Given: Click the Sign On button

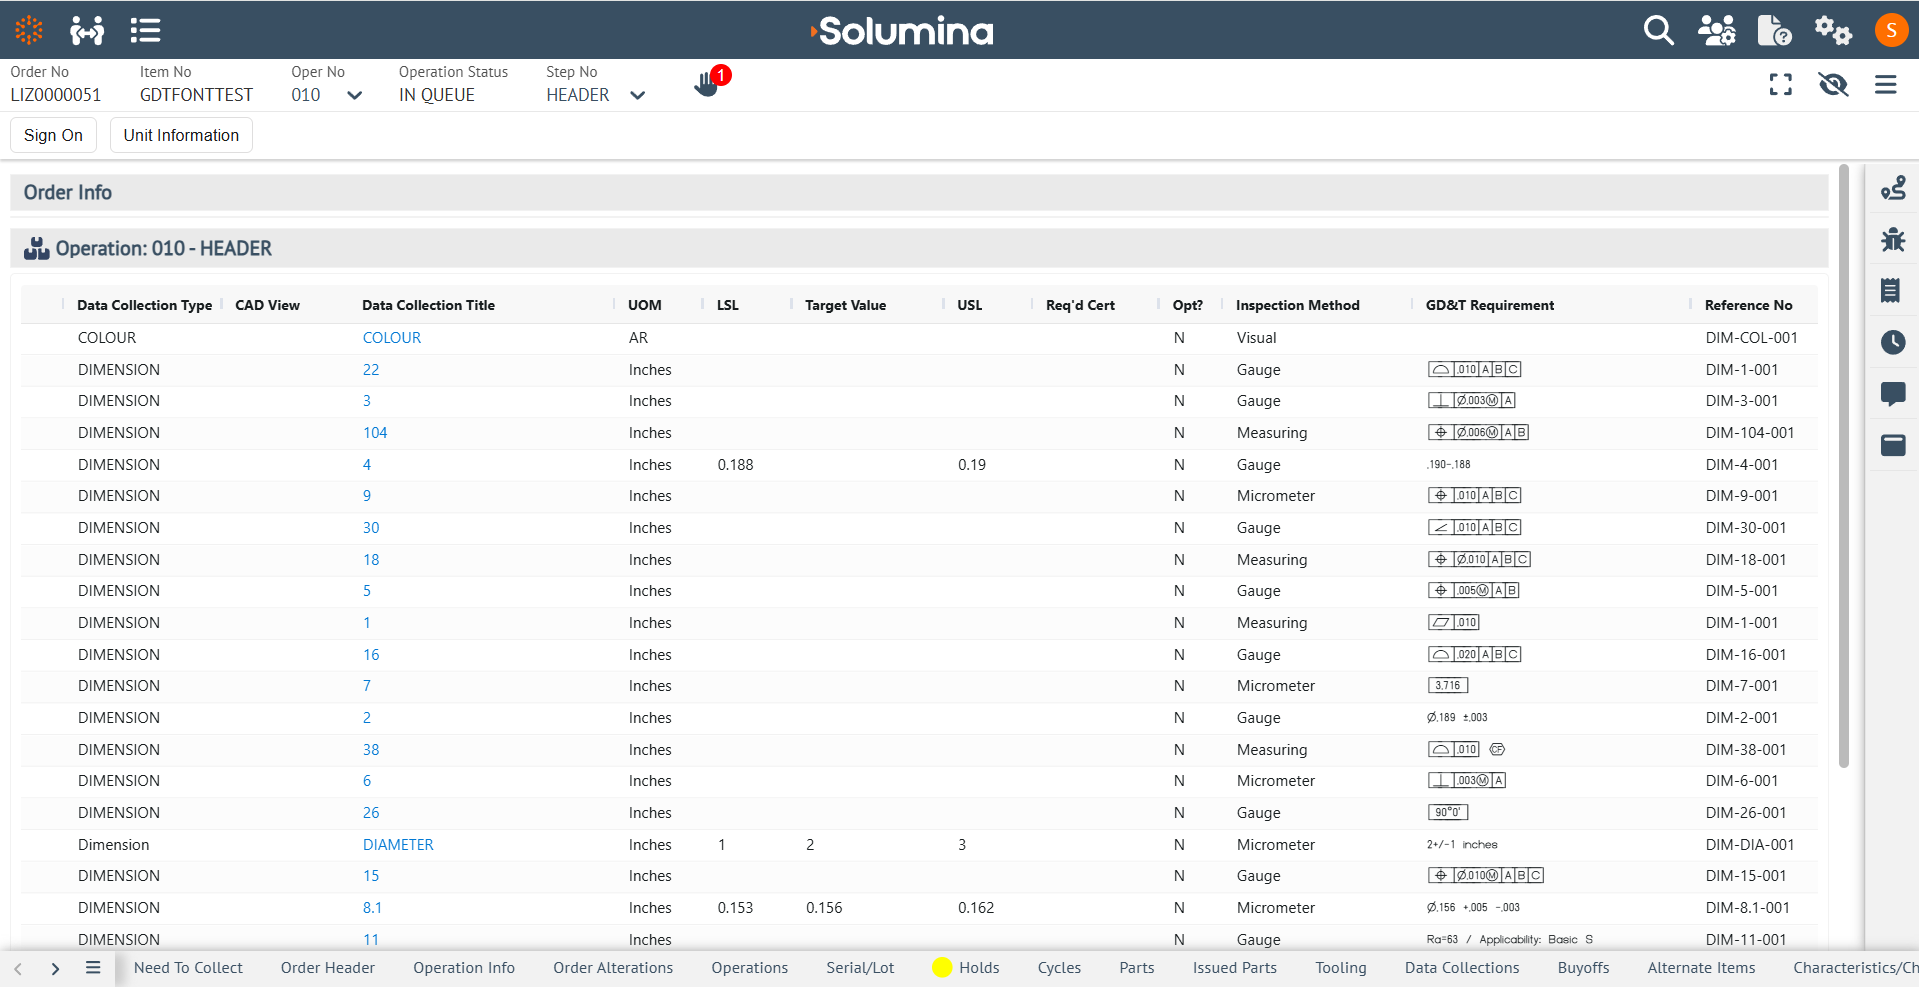Looking at the screenshot, I should click(x=53, y=135).
